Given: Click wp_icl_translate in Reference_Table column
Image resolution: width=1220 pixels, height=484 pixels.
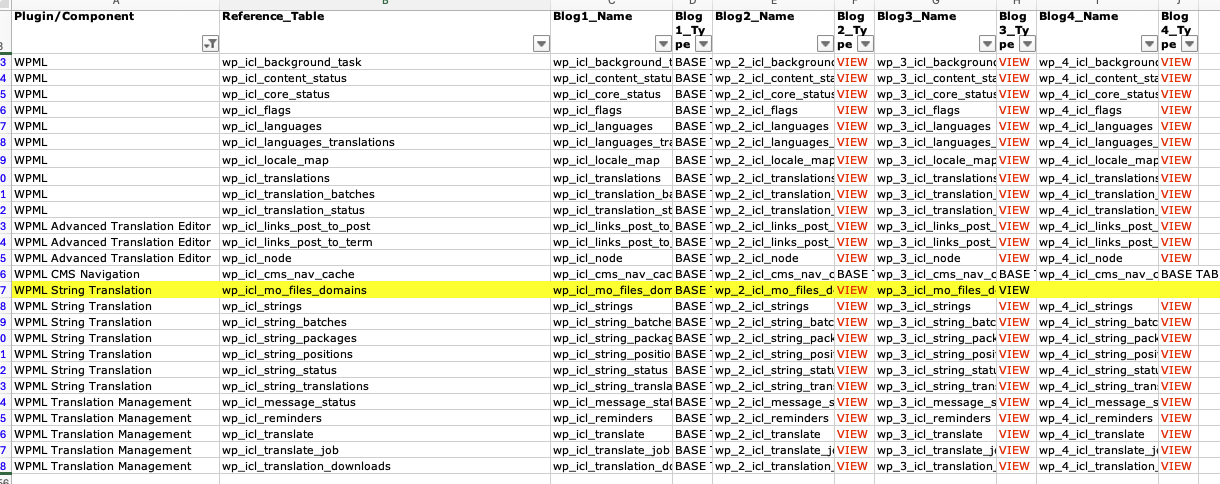Looking at the screenshot, I should click(267, 434).
